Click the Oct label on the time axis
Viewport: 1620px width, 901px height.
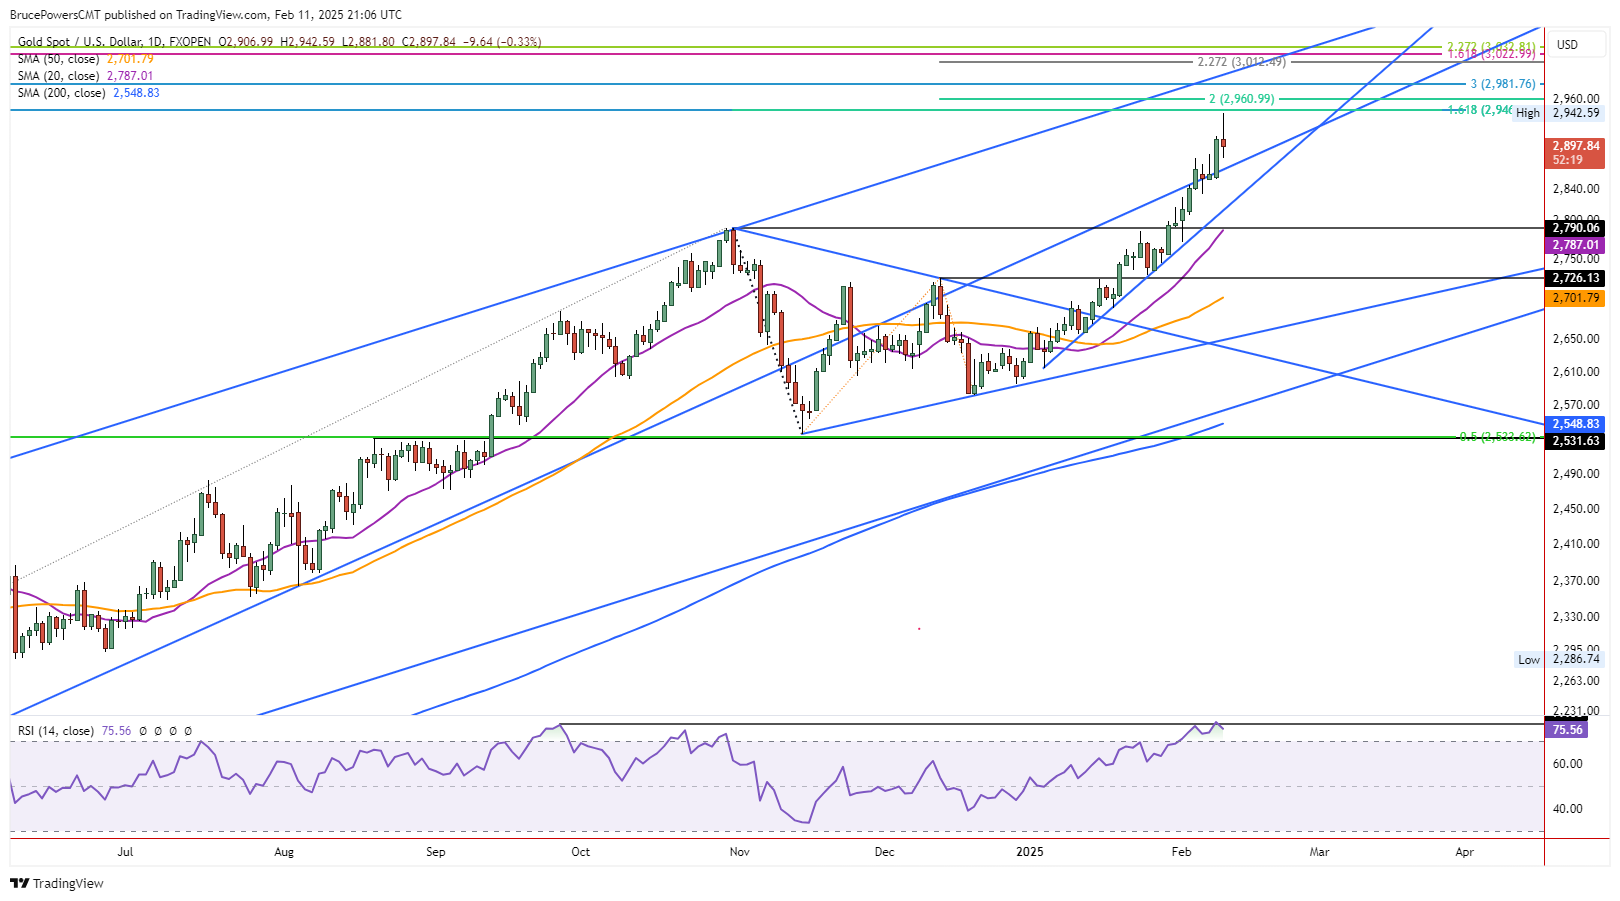point(580,852)
